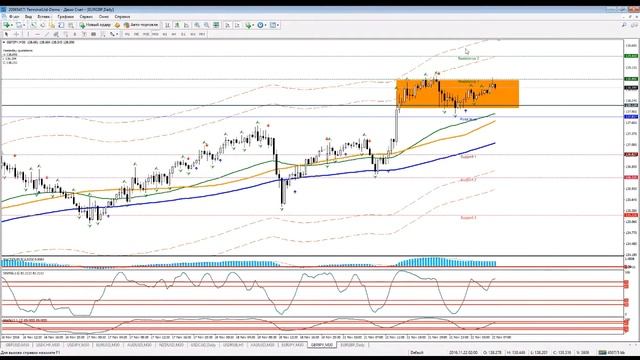Set timeframe to M1
Screen dimensions: 640x360
coord(127,34)
